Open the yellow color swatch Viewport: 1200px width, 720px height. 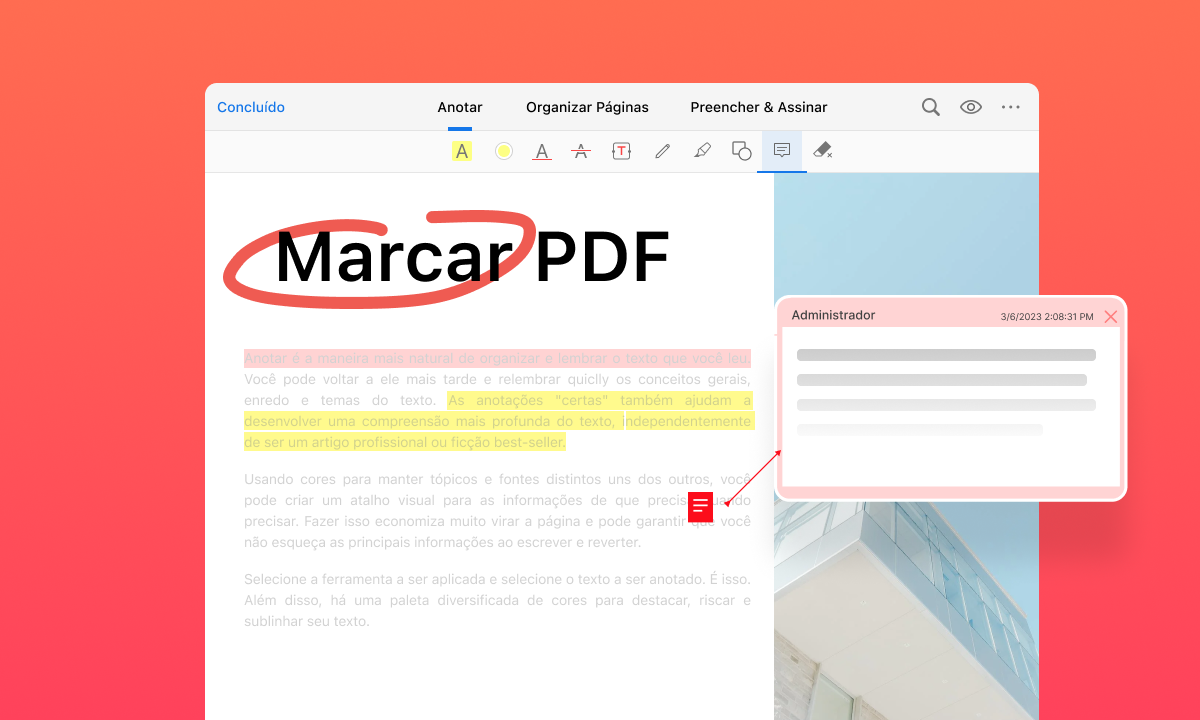(503, 151)
